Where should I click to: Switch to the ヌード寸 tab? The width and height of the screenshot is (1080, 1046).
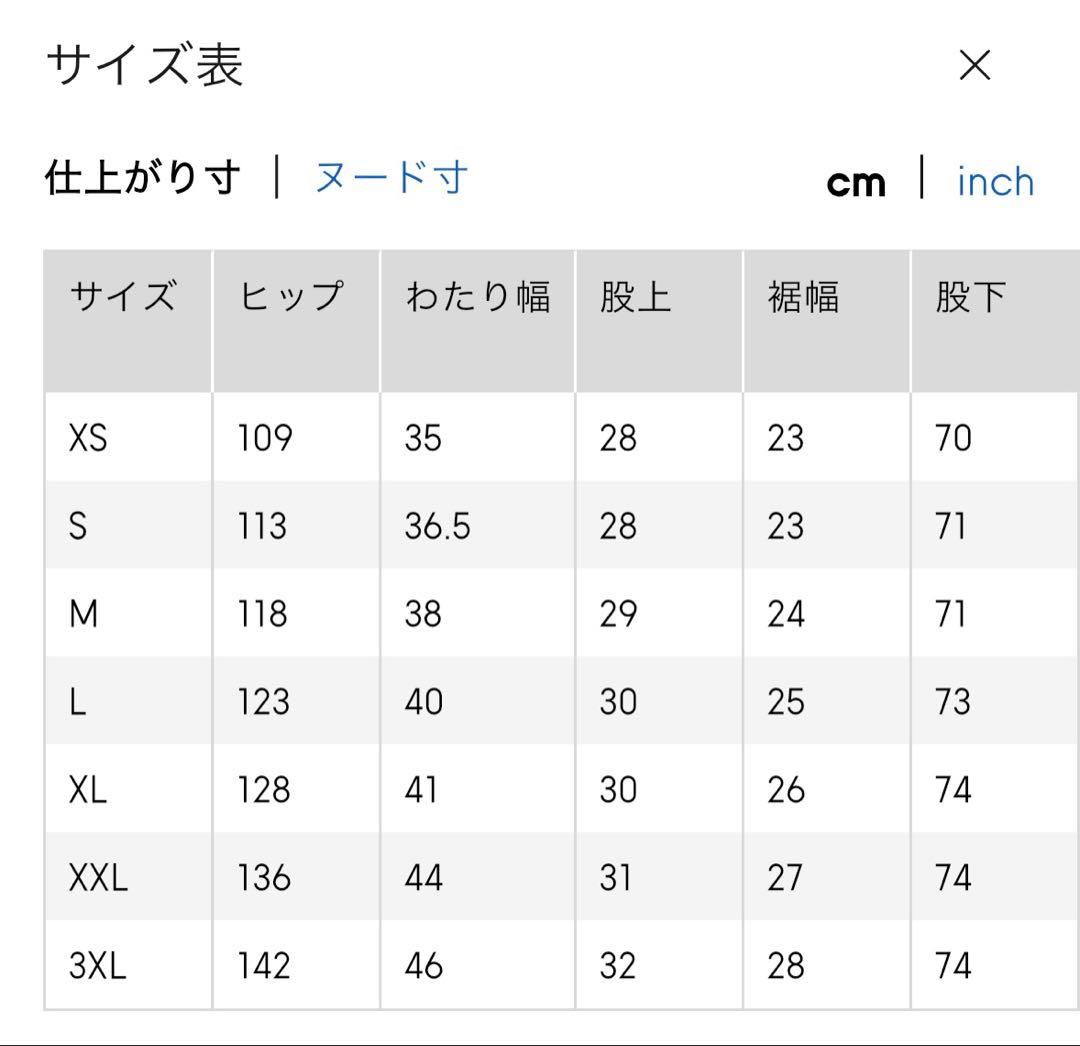(x=391, y=178)
